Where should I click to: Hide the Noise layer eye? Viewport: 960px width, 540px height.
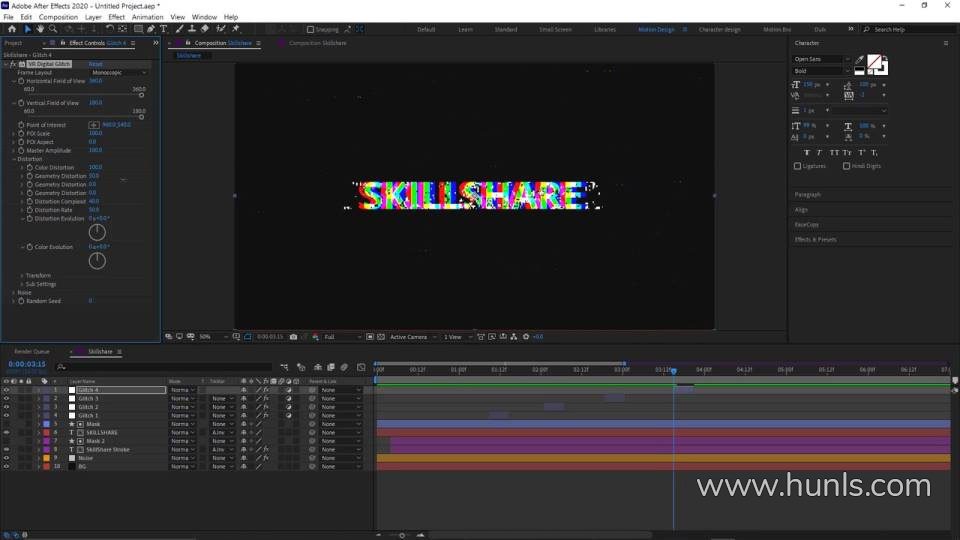pyautogui.click(x=6, y=458)
